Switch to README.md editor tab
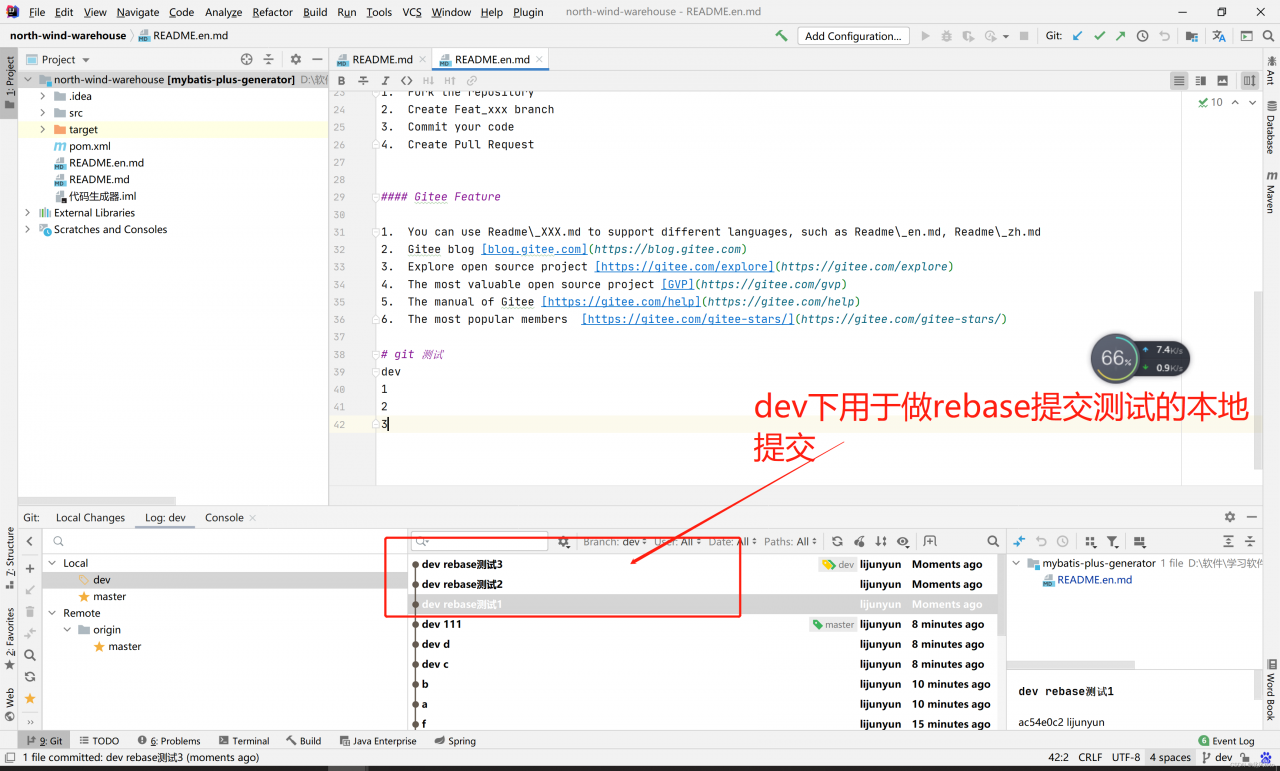1280x771 pixels. [382, 59]
